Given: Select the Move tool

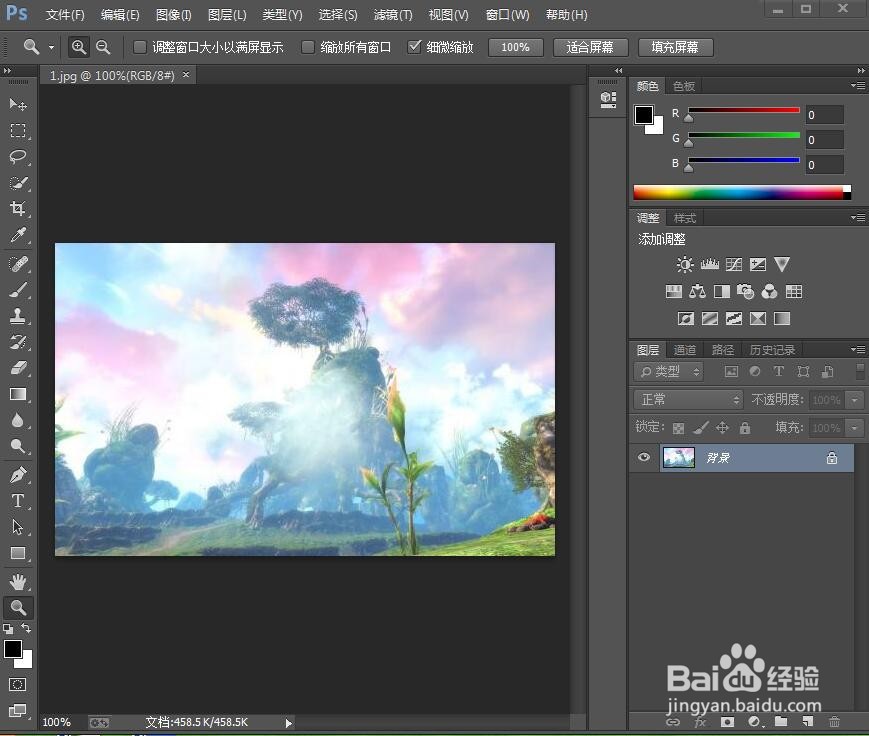Looking at the screenshot, I should pos(18,104).
